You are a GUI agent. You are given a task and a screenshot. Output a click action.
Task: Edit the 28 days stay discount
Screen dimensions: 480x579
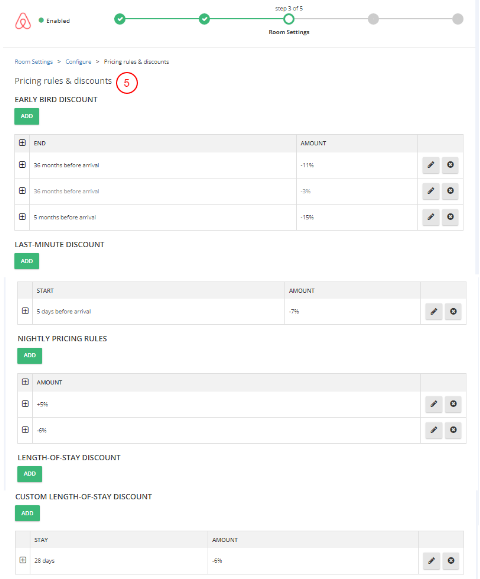431,561
